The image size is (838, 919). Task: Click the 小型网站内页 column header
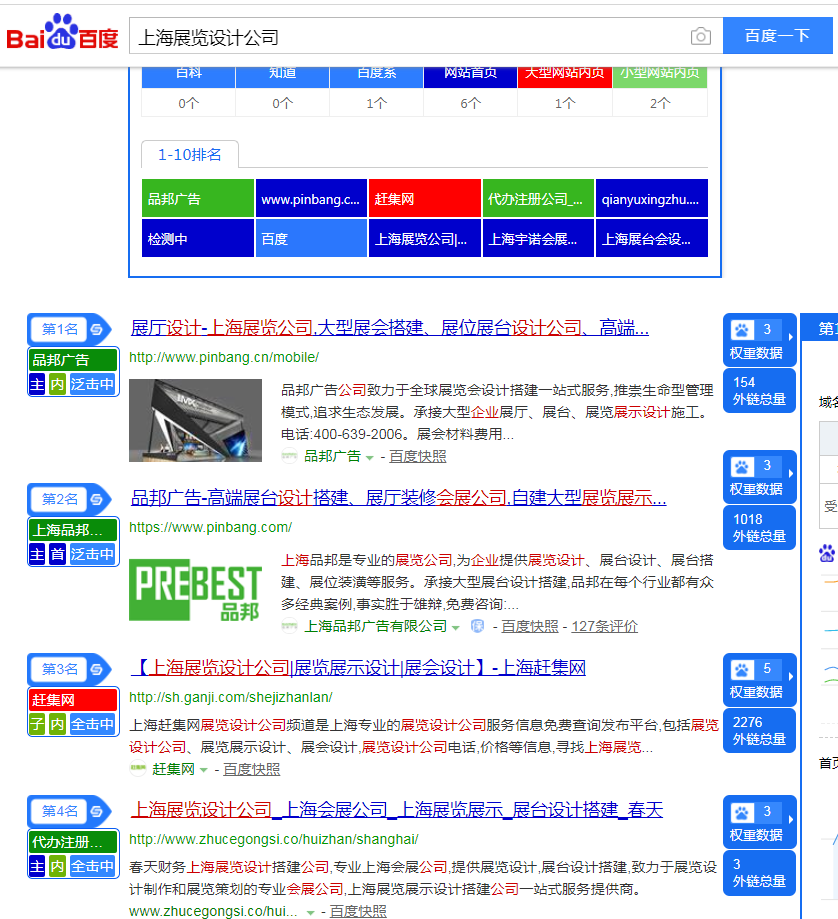[660, 75]
